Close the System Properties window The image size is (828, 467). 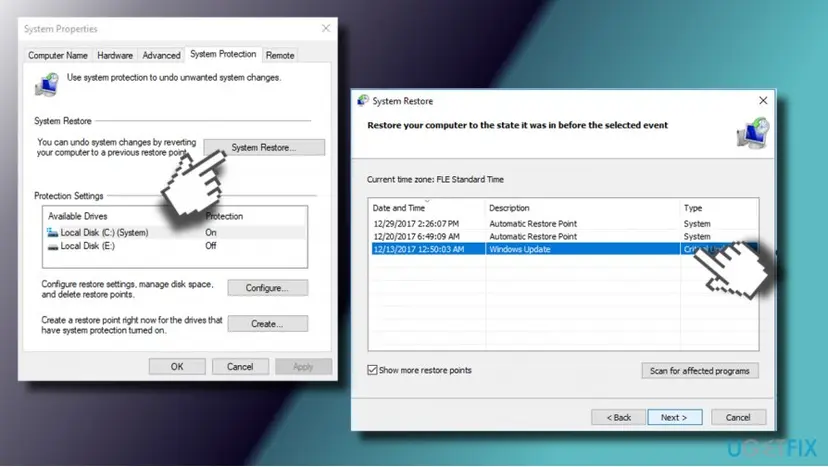(326, 28)
